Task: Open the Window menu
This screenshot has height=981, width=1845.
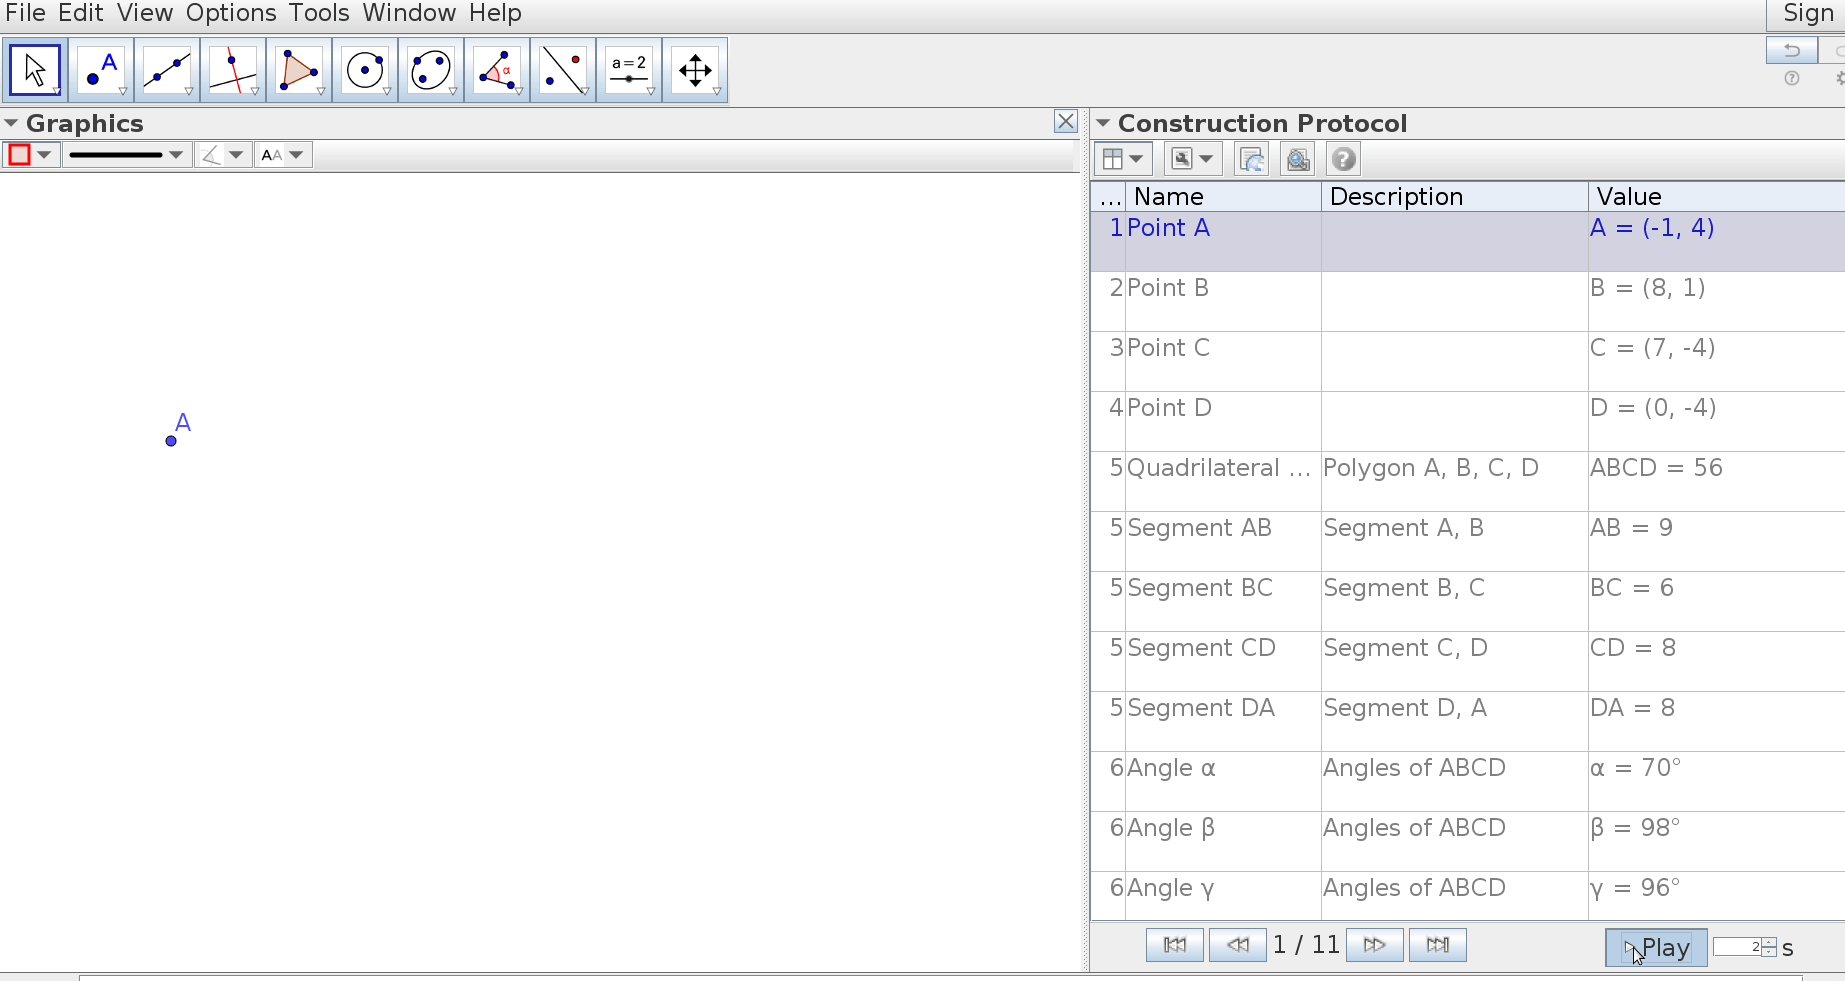Action: tap(409, 13)
